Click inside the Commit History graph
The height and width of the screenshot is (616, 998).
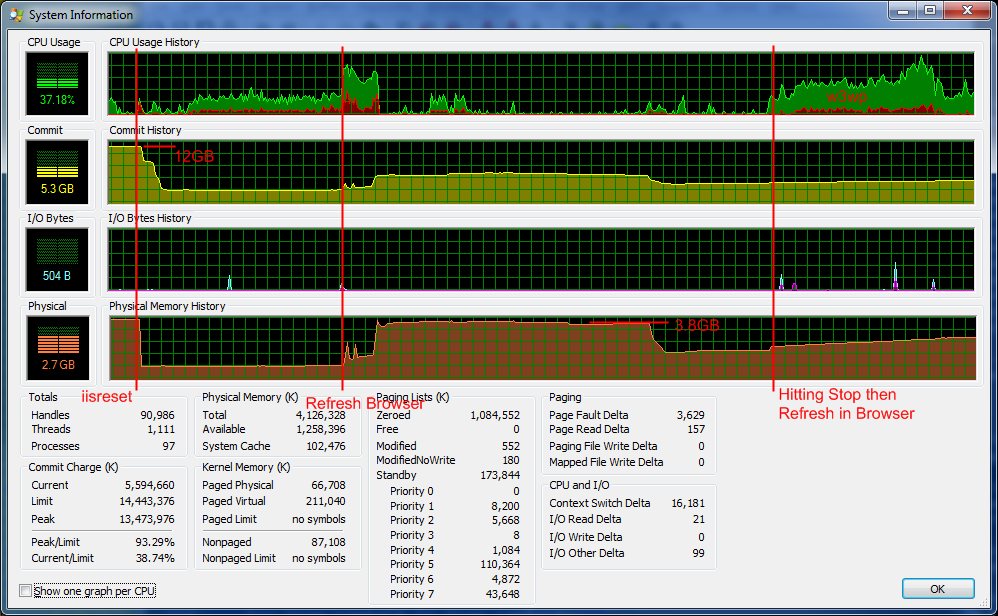point(540,171)
